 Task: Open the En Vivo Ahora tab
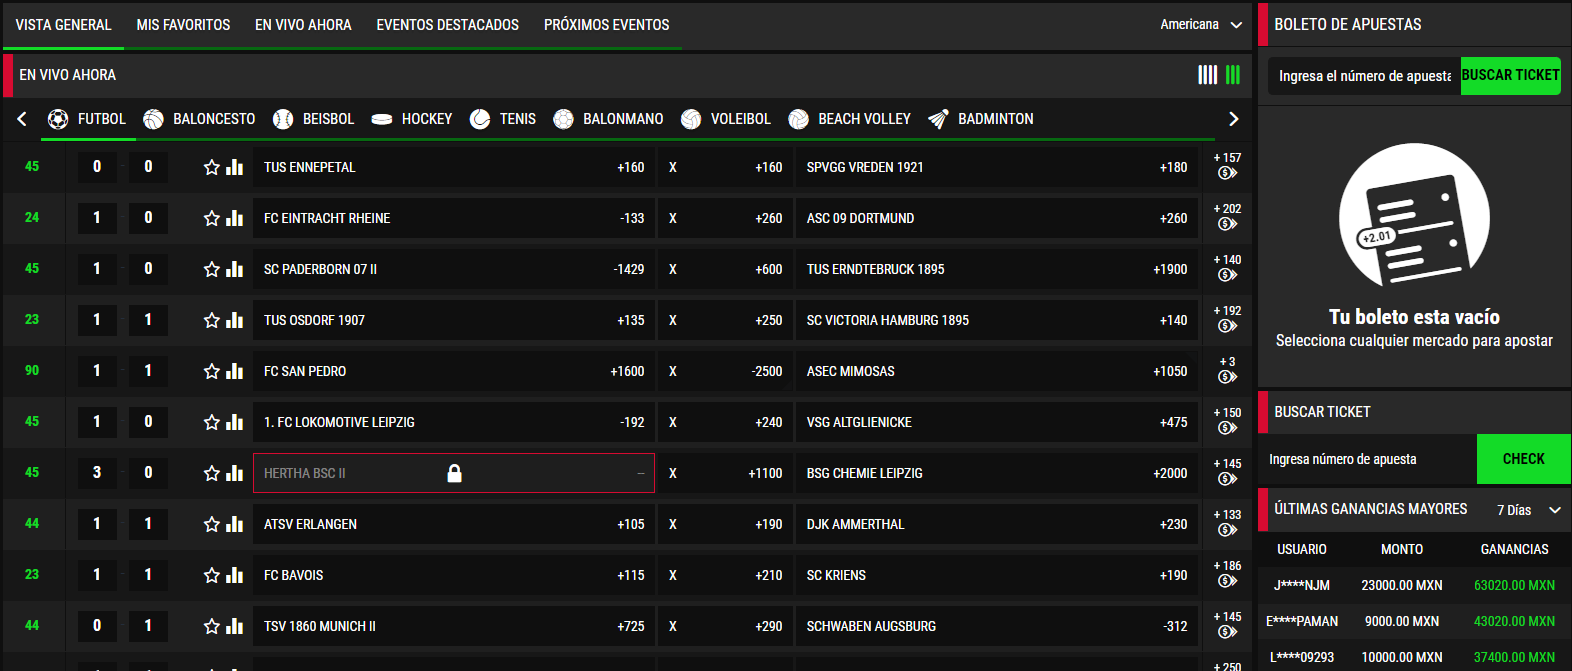tap(303, 25)
